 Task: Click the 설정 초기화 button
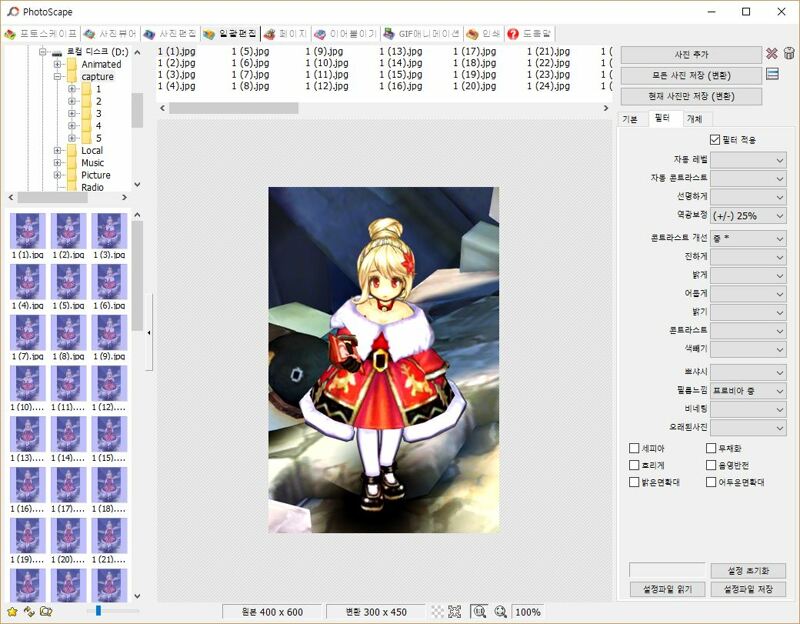(x=748, y=570)
